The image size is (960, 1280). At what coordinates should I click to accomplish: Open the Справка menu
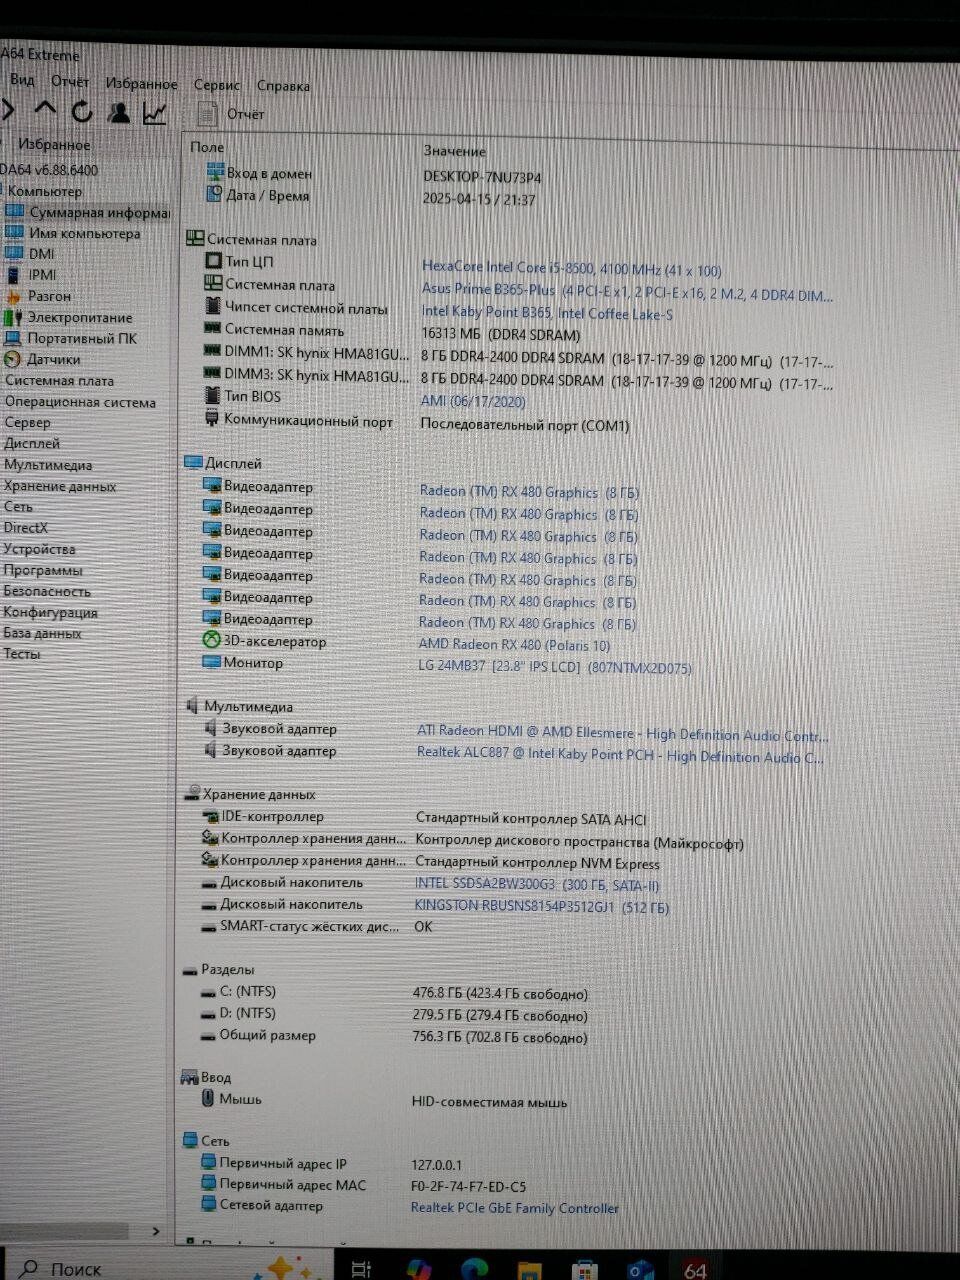click(284, 86)
